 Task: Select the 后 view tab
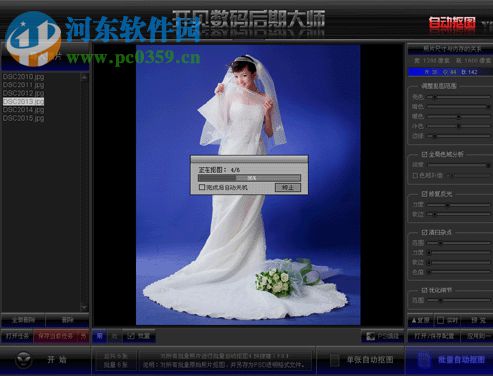click(x=114, y=336)
